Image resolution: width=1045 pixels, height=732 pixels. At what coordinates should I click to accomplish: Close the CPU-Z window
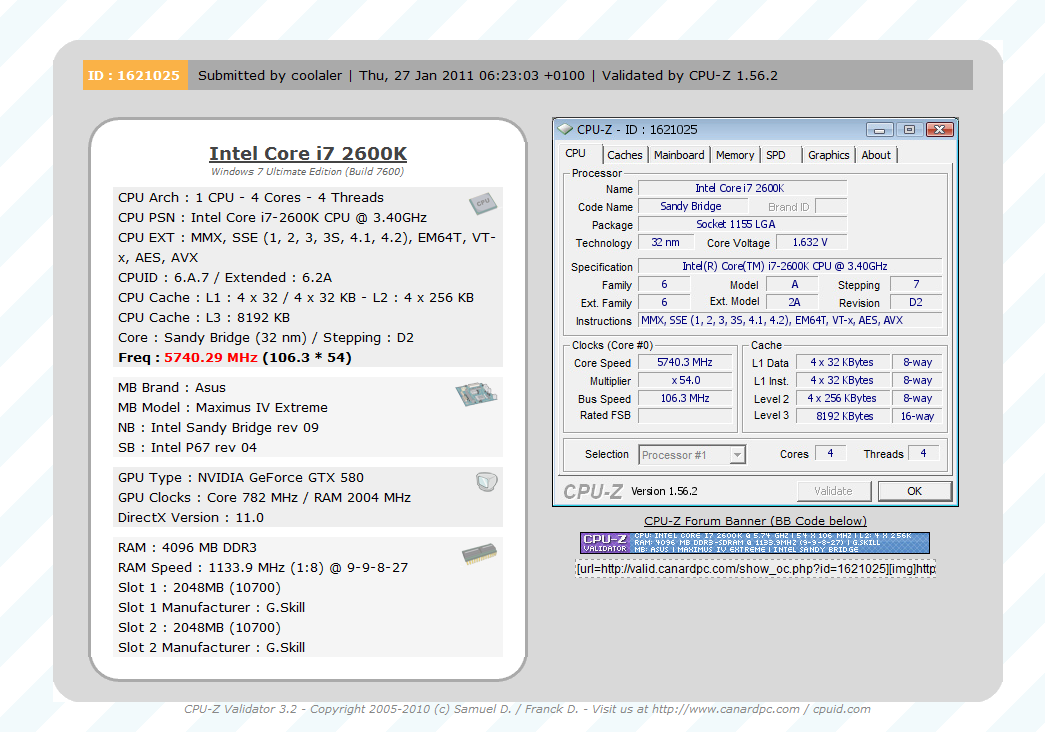940,129
